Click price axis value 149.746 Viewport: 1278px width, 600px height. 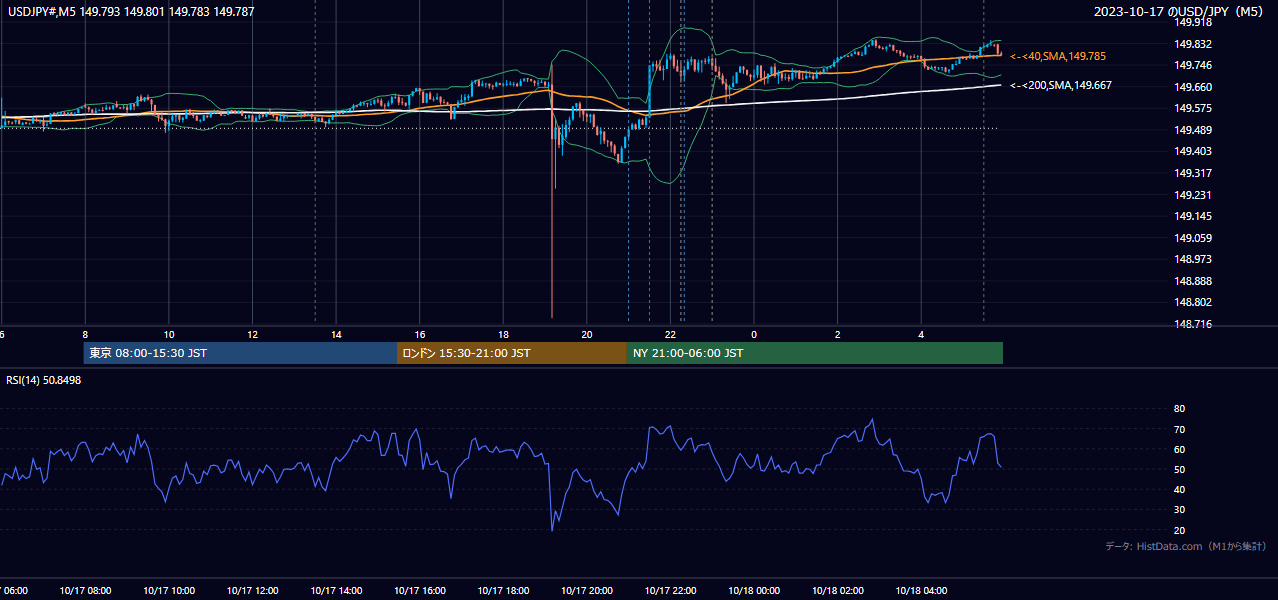1192,65
